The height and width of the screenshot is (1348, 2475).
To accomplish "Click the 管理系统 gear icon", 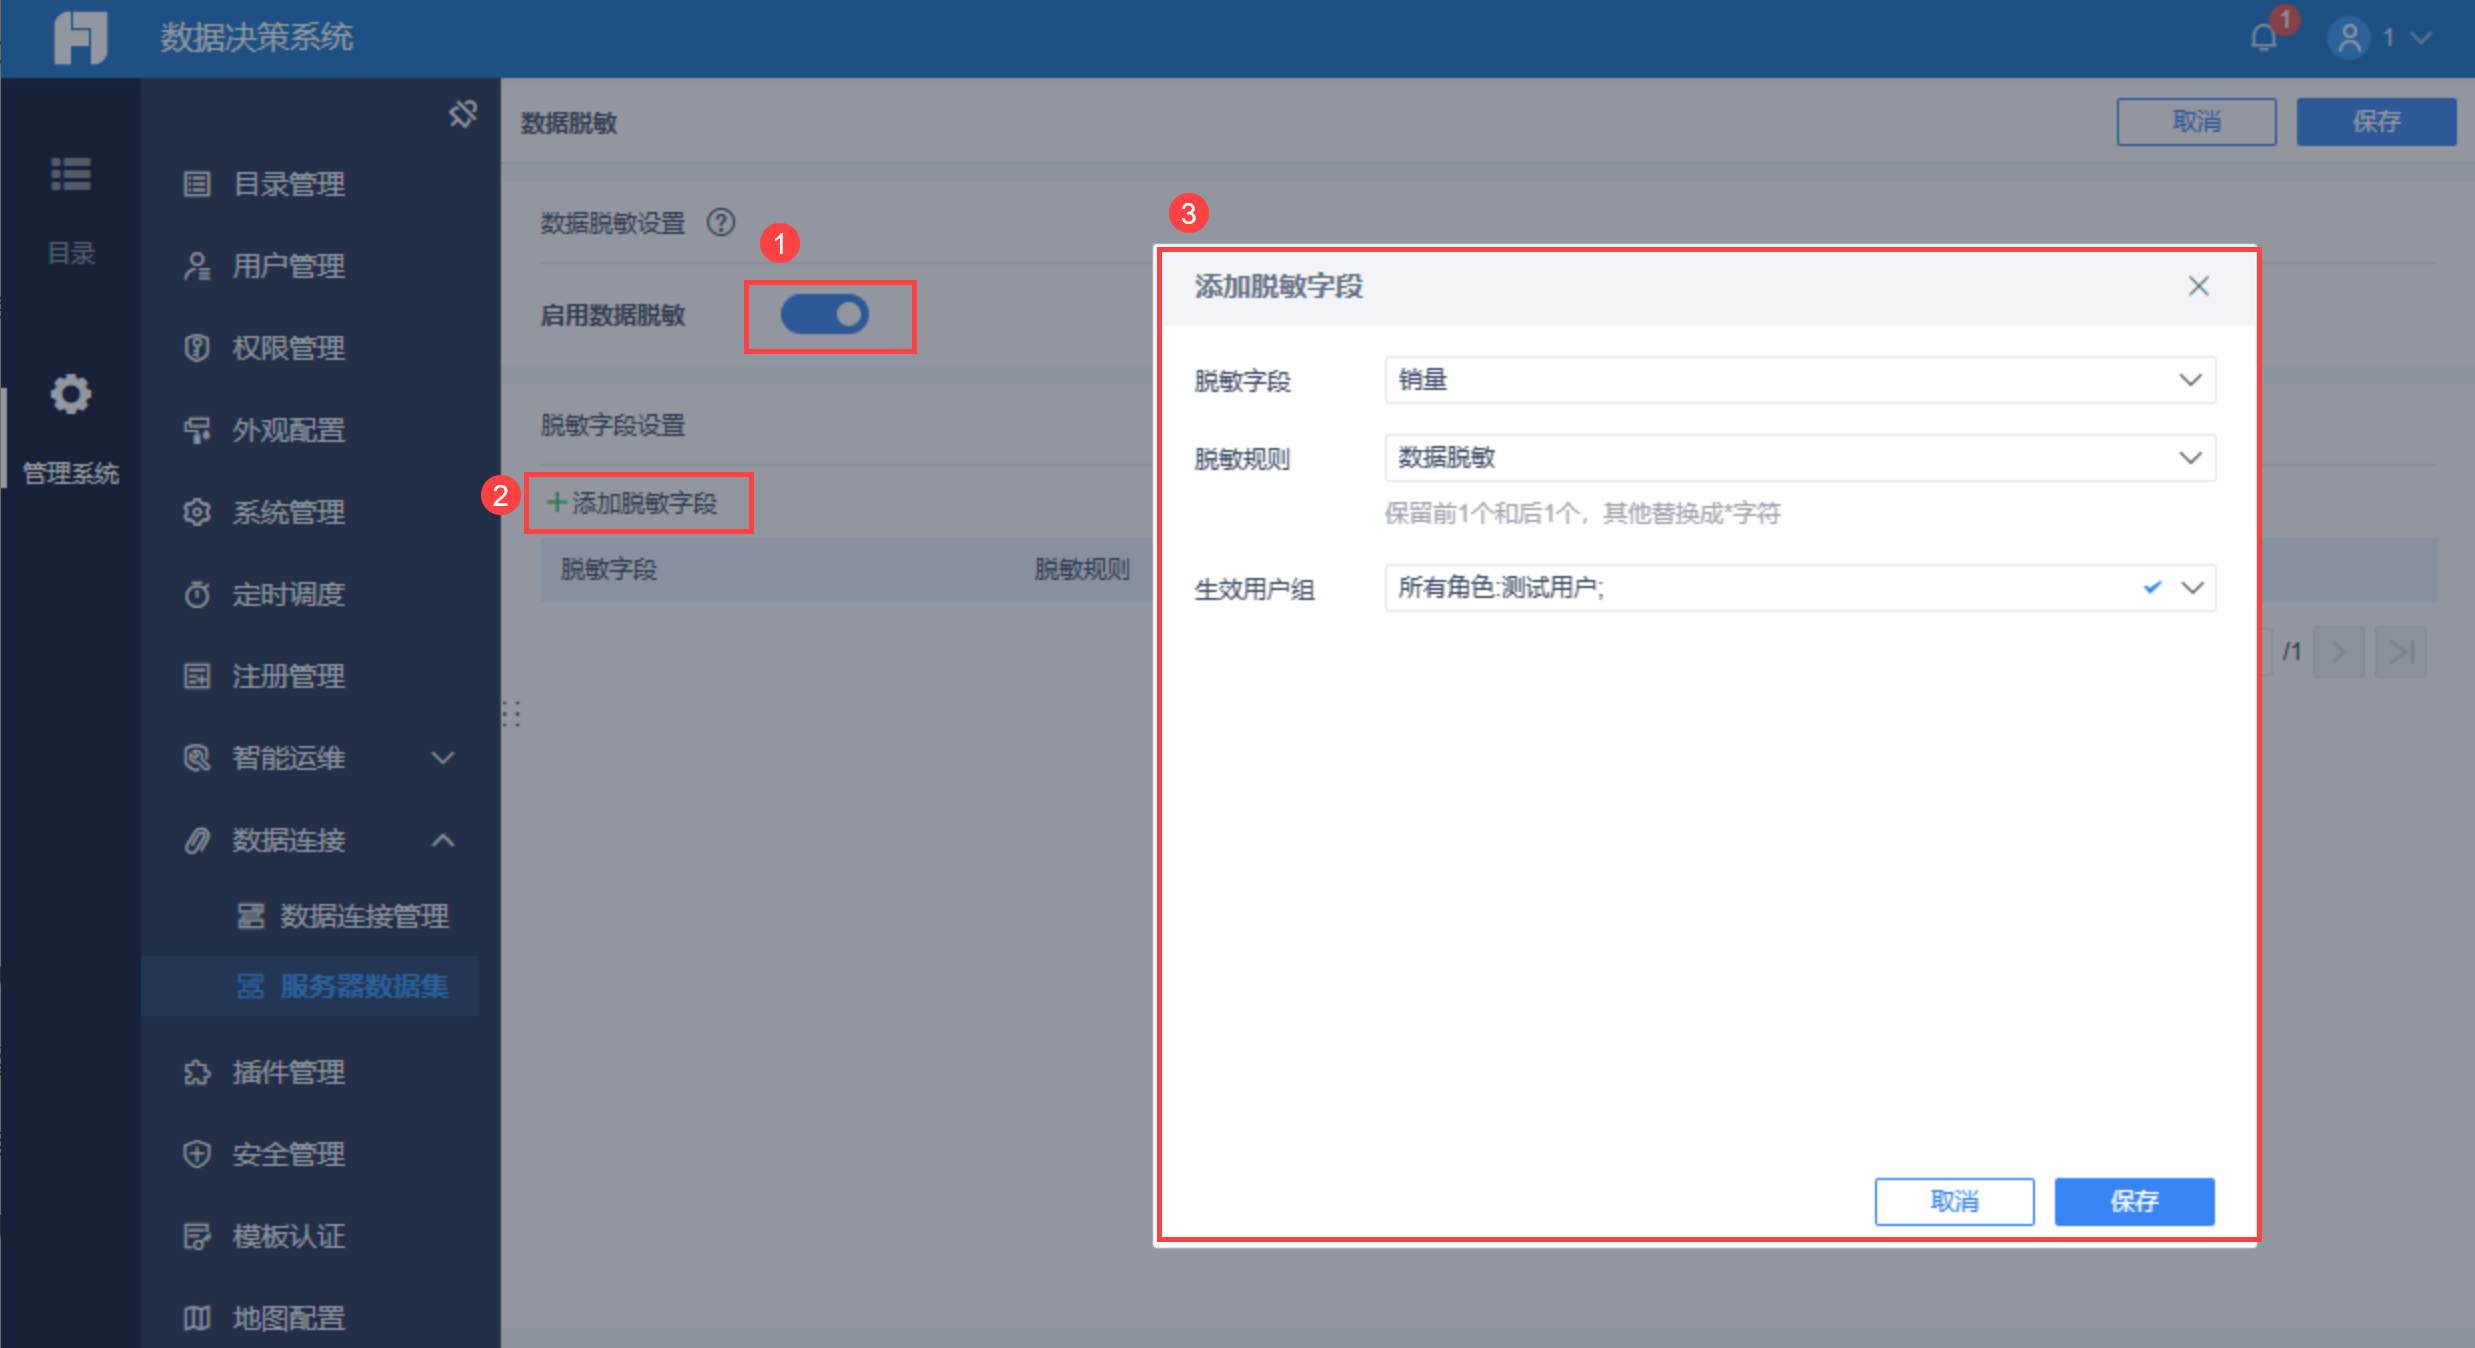I will click(71, 394).
